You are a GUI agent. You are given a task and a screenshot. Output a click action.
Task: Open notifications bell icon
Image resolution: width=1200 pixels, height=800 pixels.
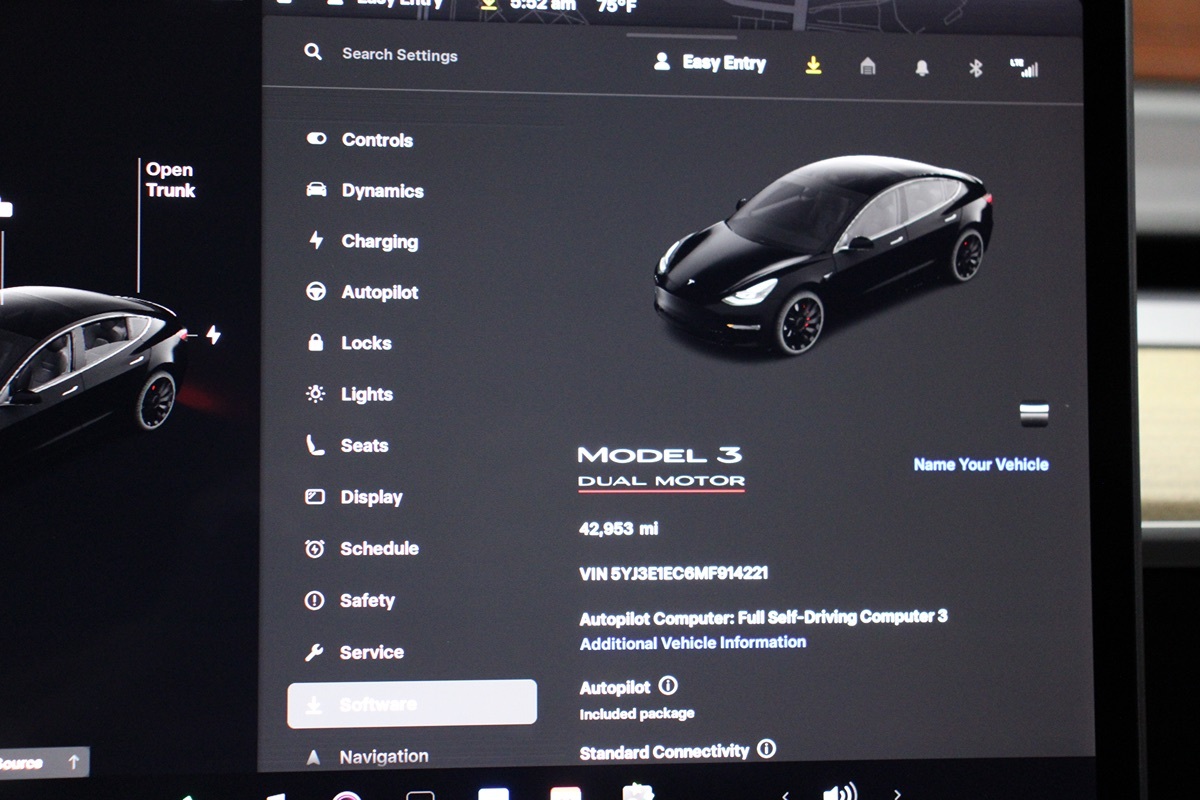pyautogui.click(x=922, y=67)
